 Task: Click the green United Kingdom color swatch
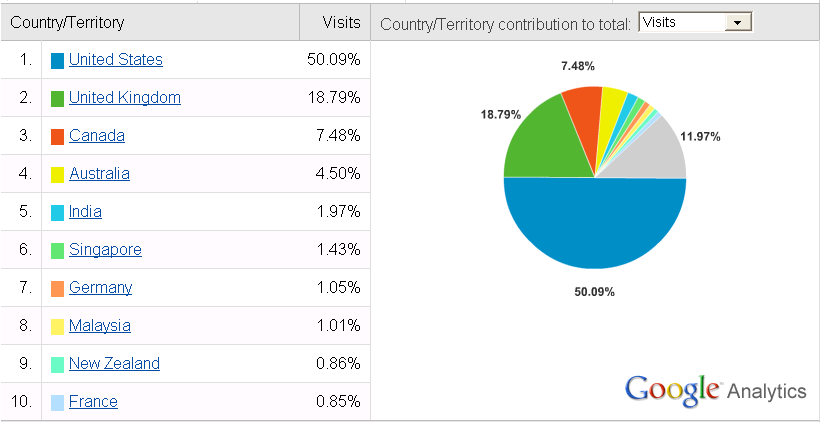coord(58,99)
